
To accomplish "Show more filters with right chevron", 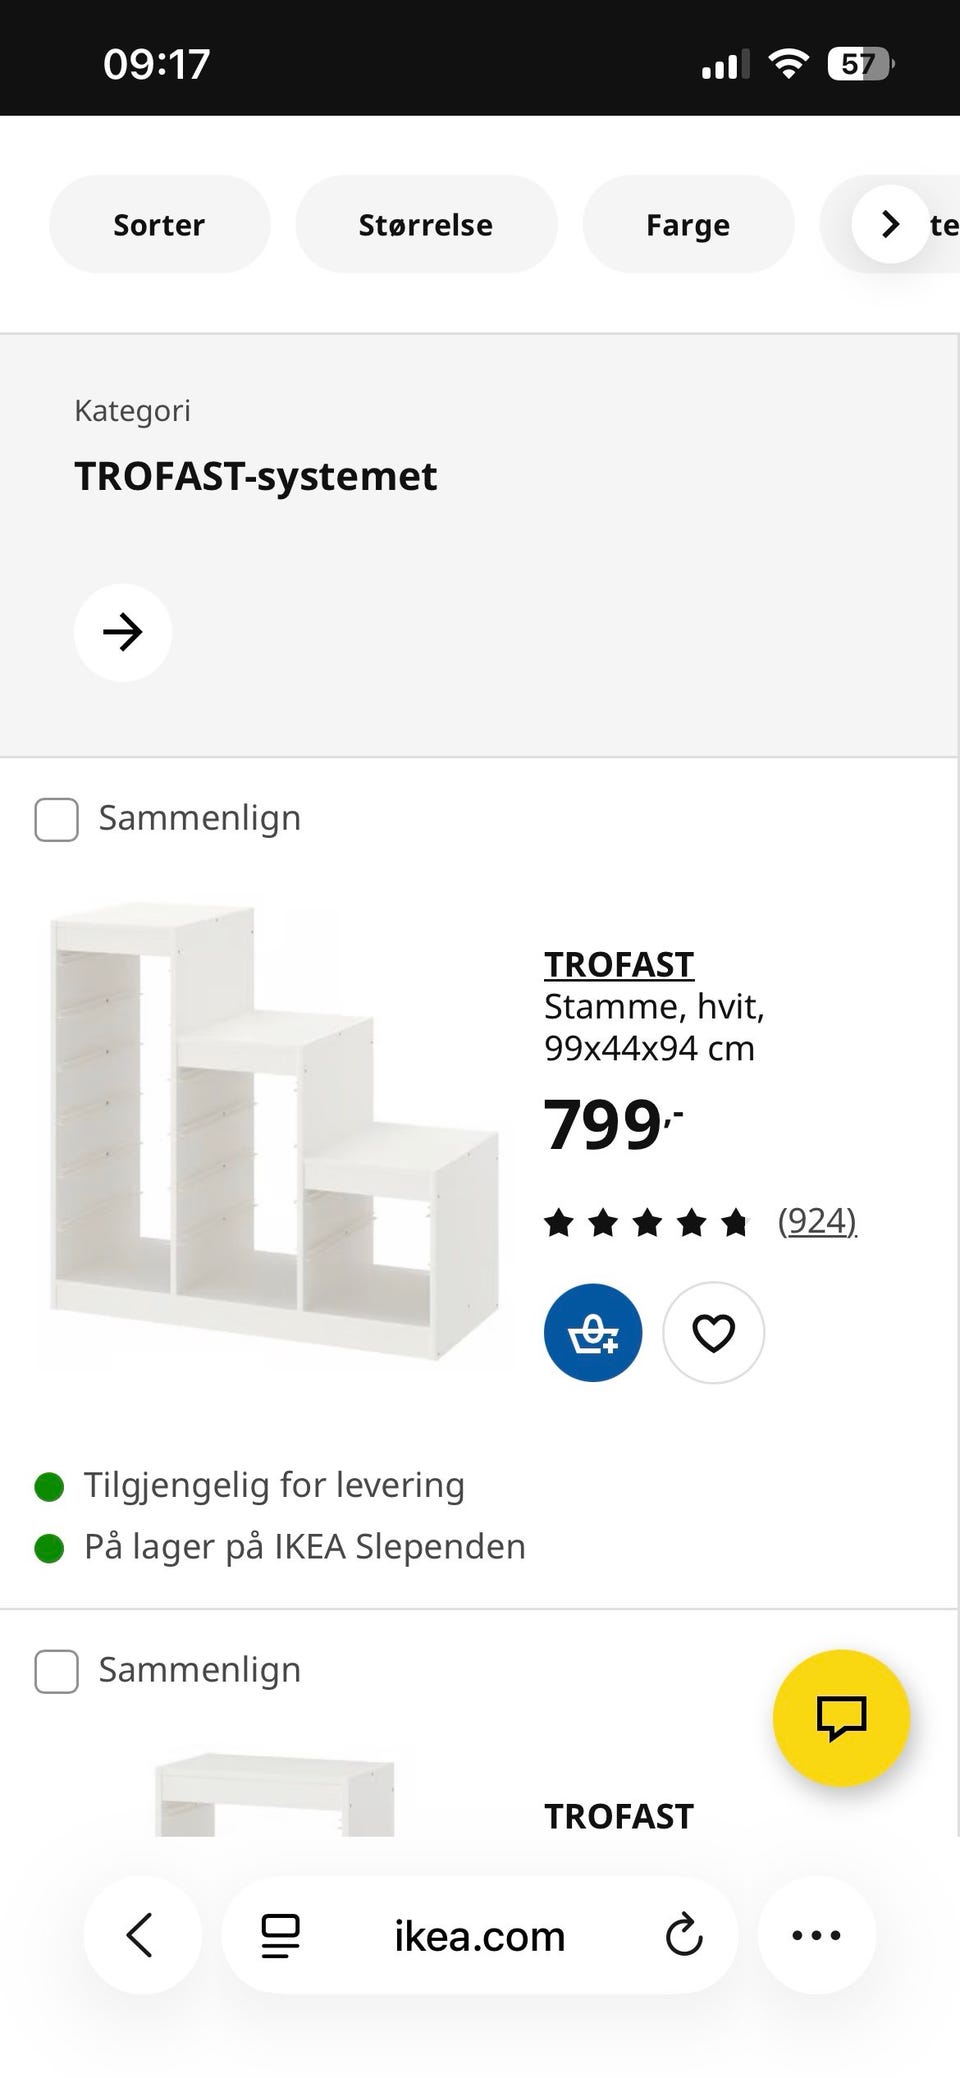I will (890, 224).
